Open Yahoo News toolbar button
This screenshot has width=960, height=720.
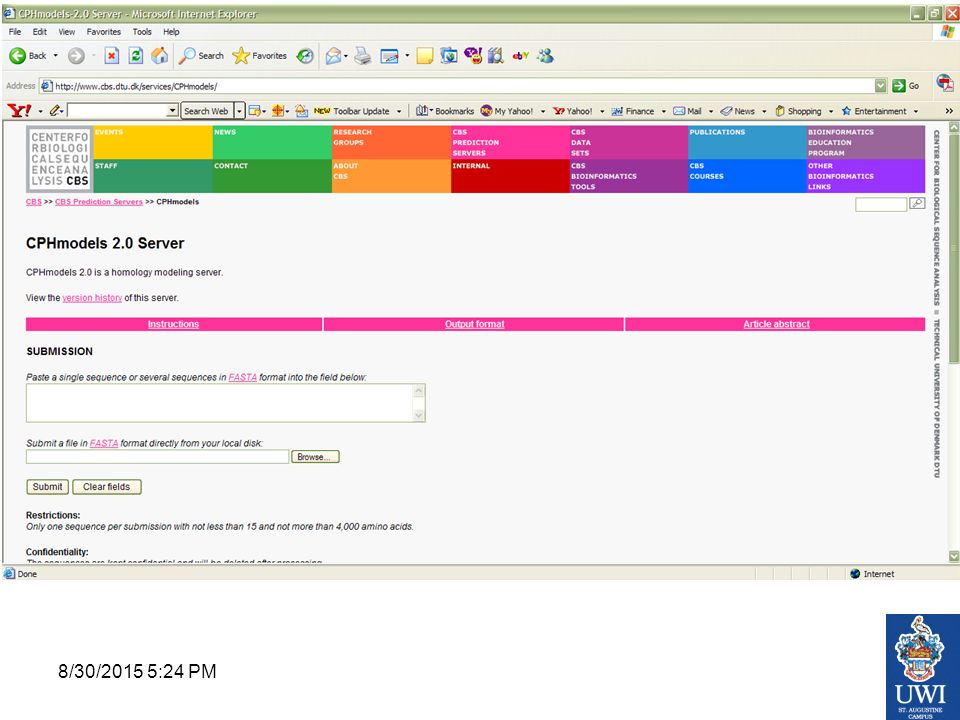[737, 111]
